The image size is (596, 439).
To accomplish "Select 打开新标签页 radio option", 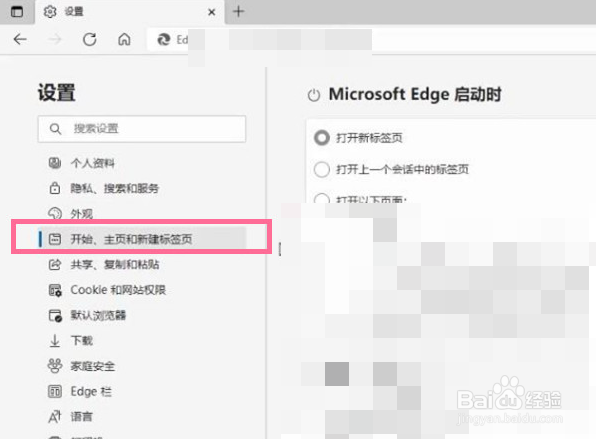I will [x=322, y=138].
